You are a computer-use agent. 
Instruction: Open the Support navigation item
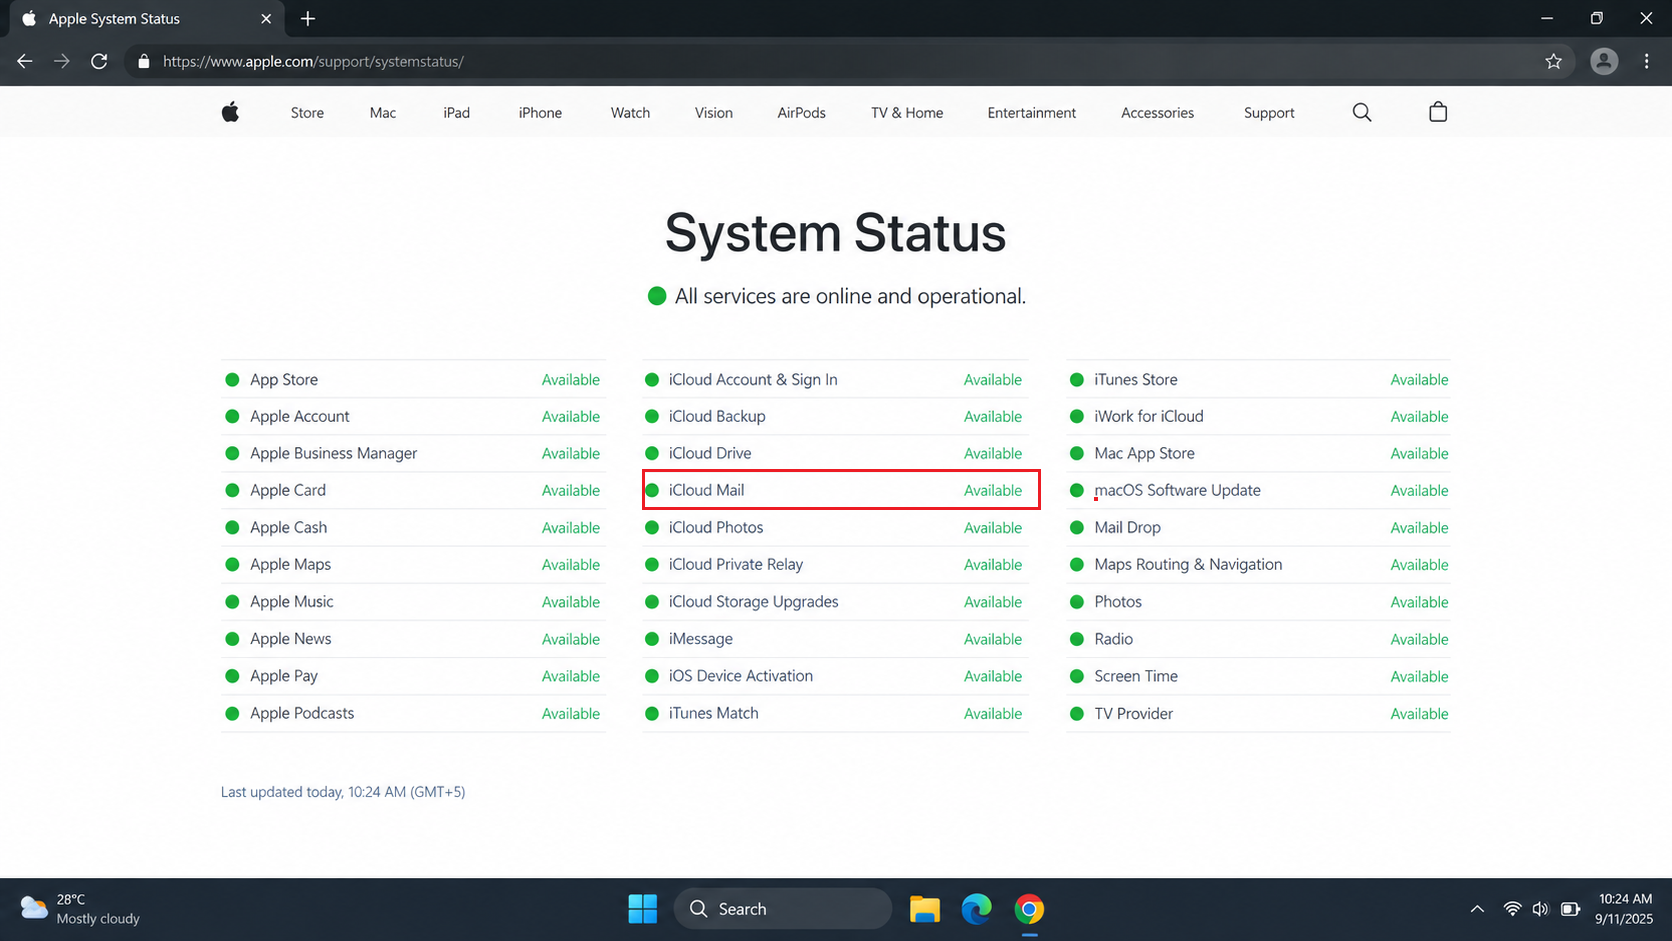click(x=1269, y=113)
